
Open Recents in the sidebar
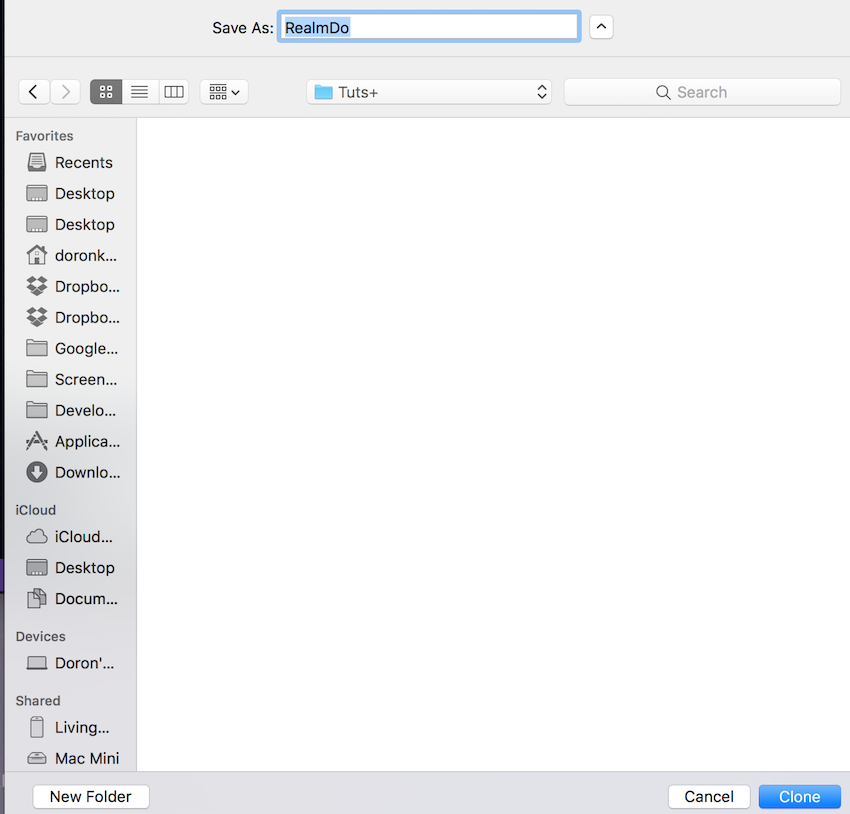[x=70, y=162]
